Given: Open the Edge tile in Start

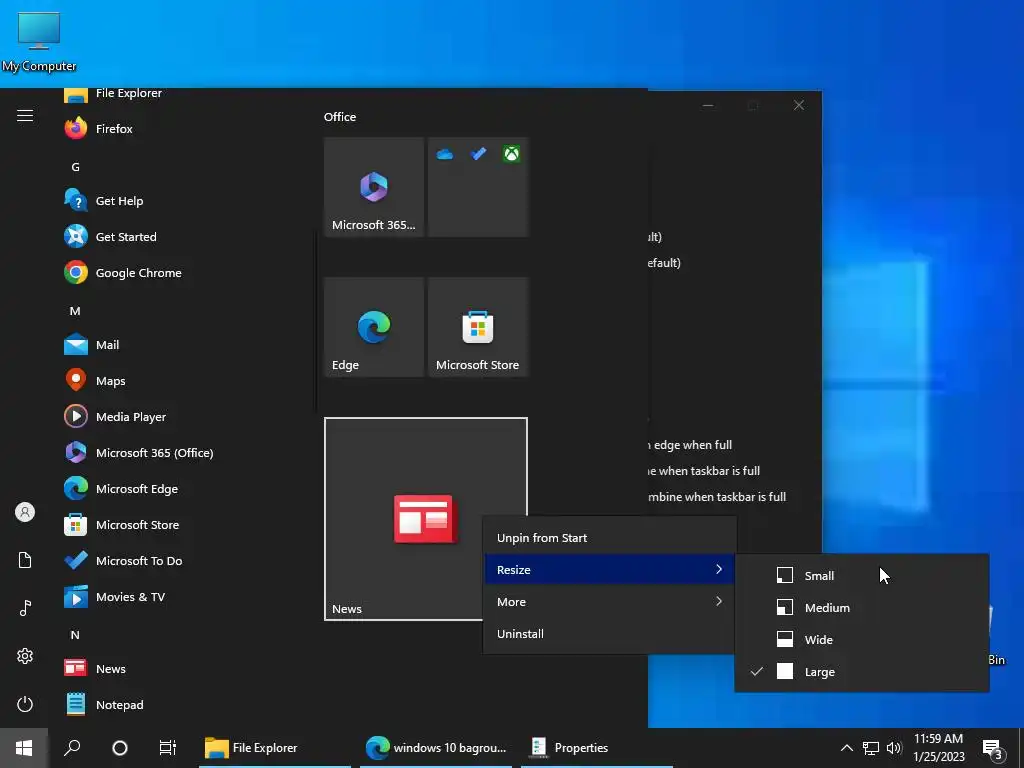Looking at the screenshot, I should (374, 327).
